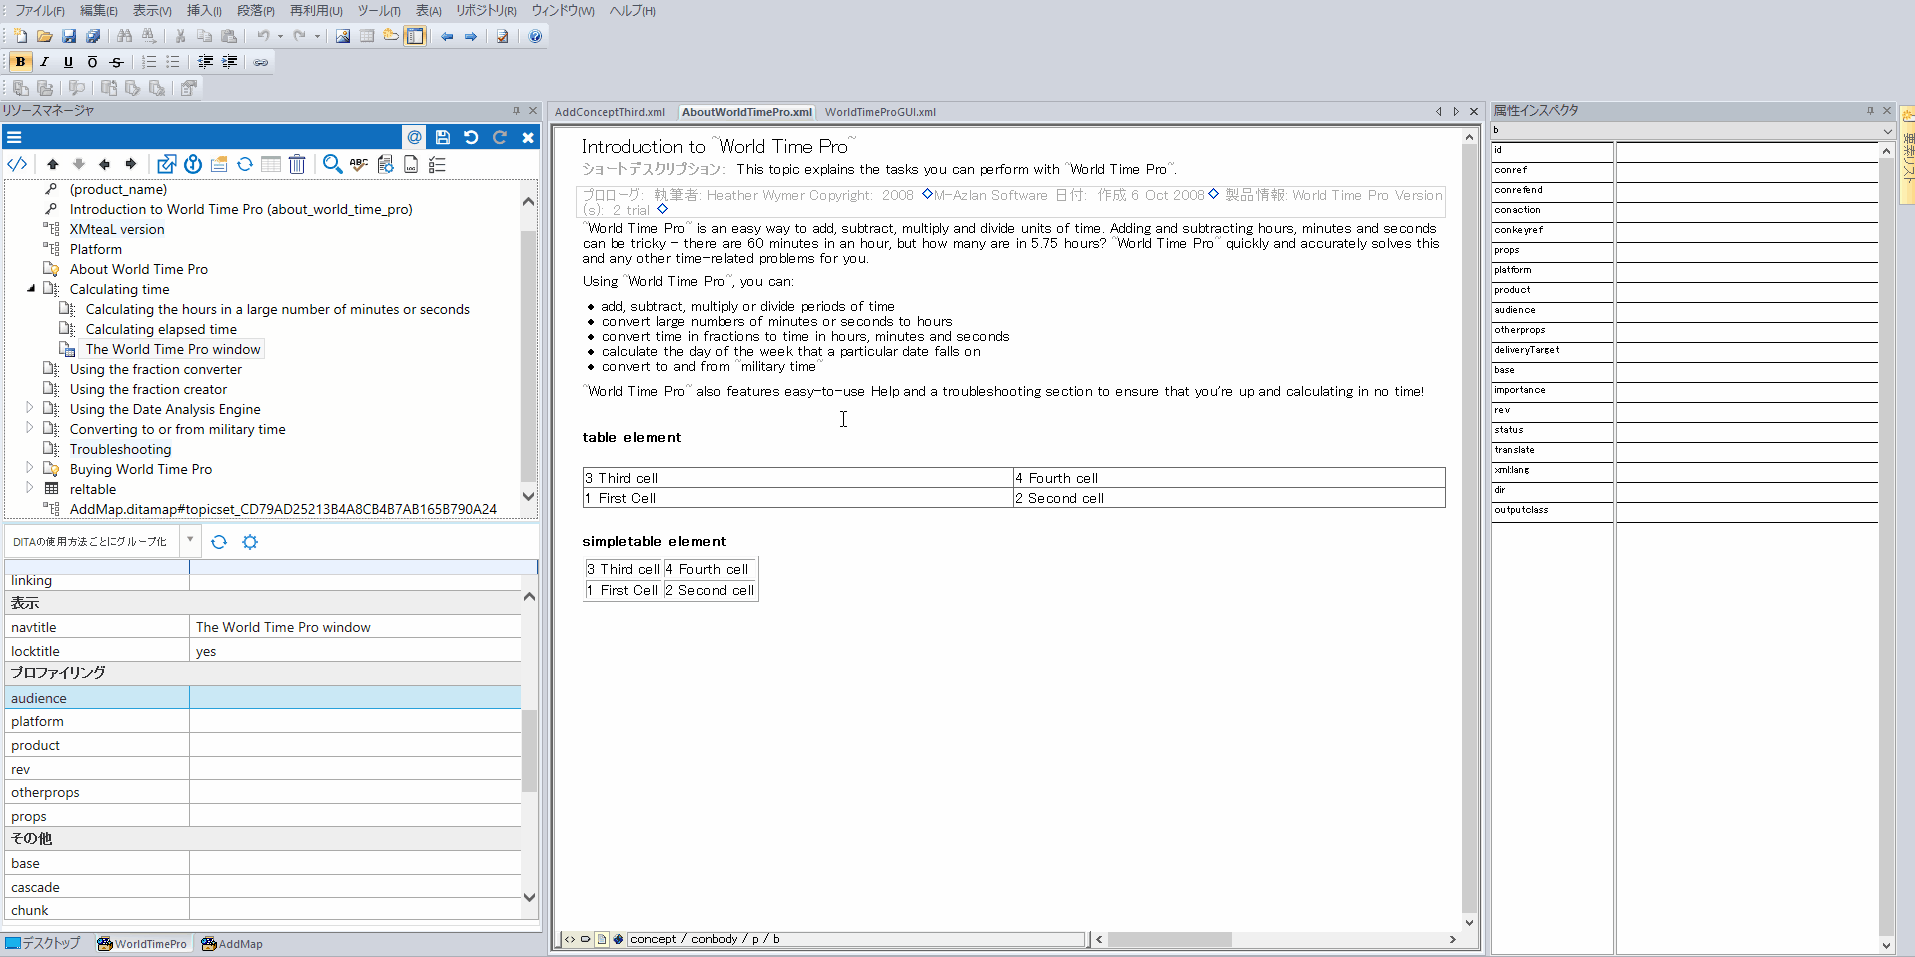The image size is (1915, 957).
Task: Click the audience value field in properties
Action: pyautogui.click(x=355, y=698)
